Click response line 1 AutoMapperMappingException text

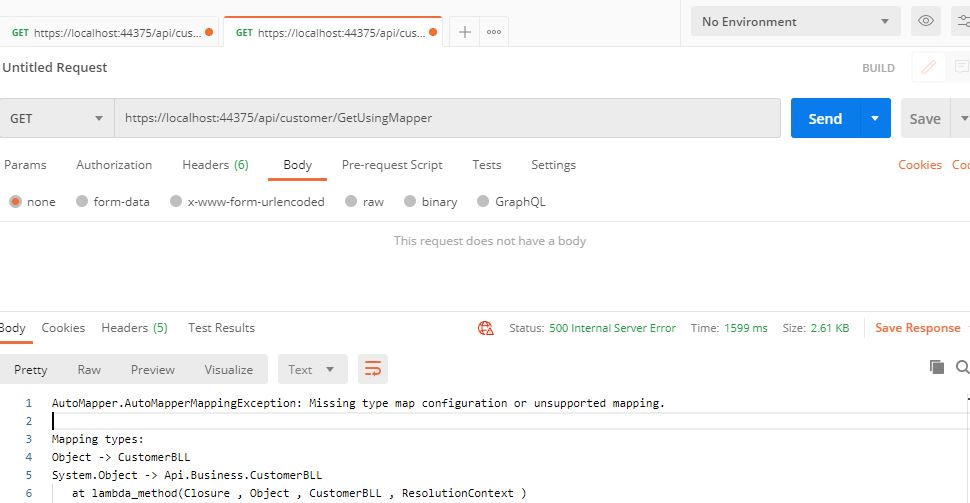coord(358,403)
